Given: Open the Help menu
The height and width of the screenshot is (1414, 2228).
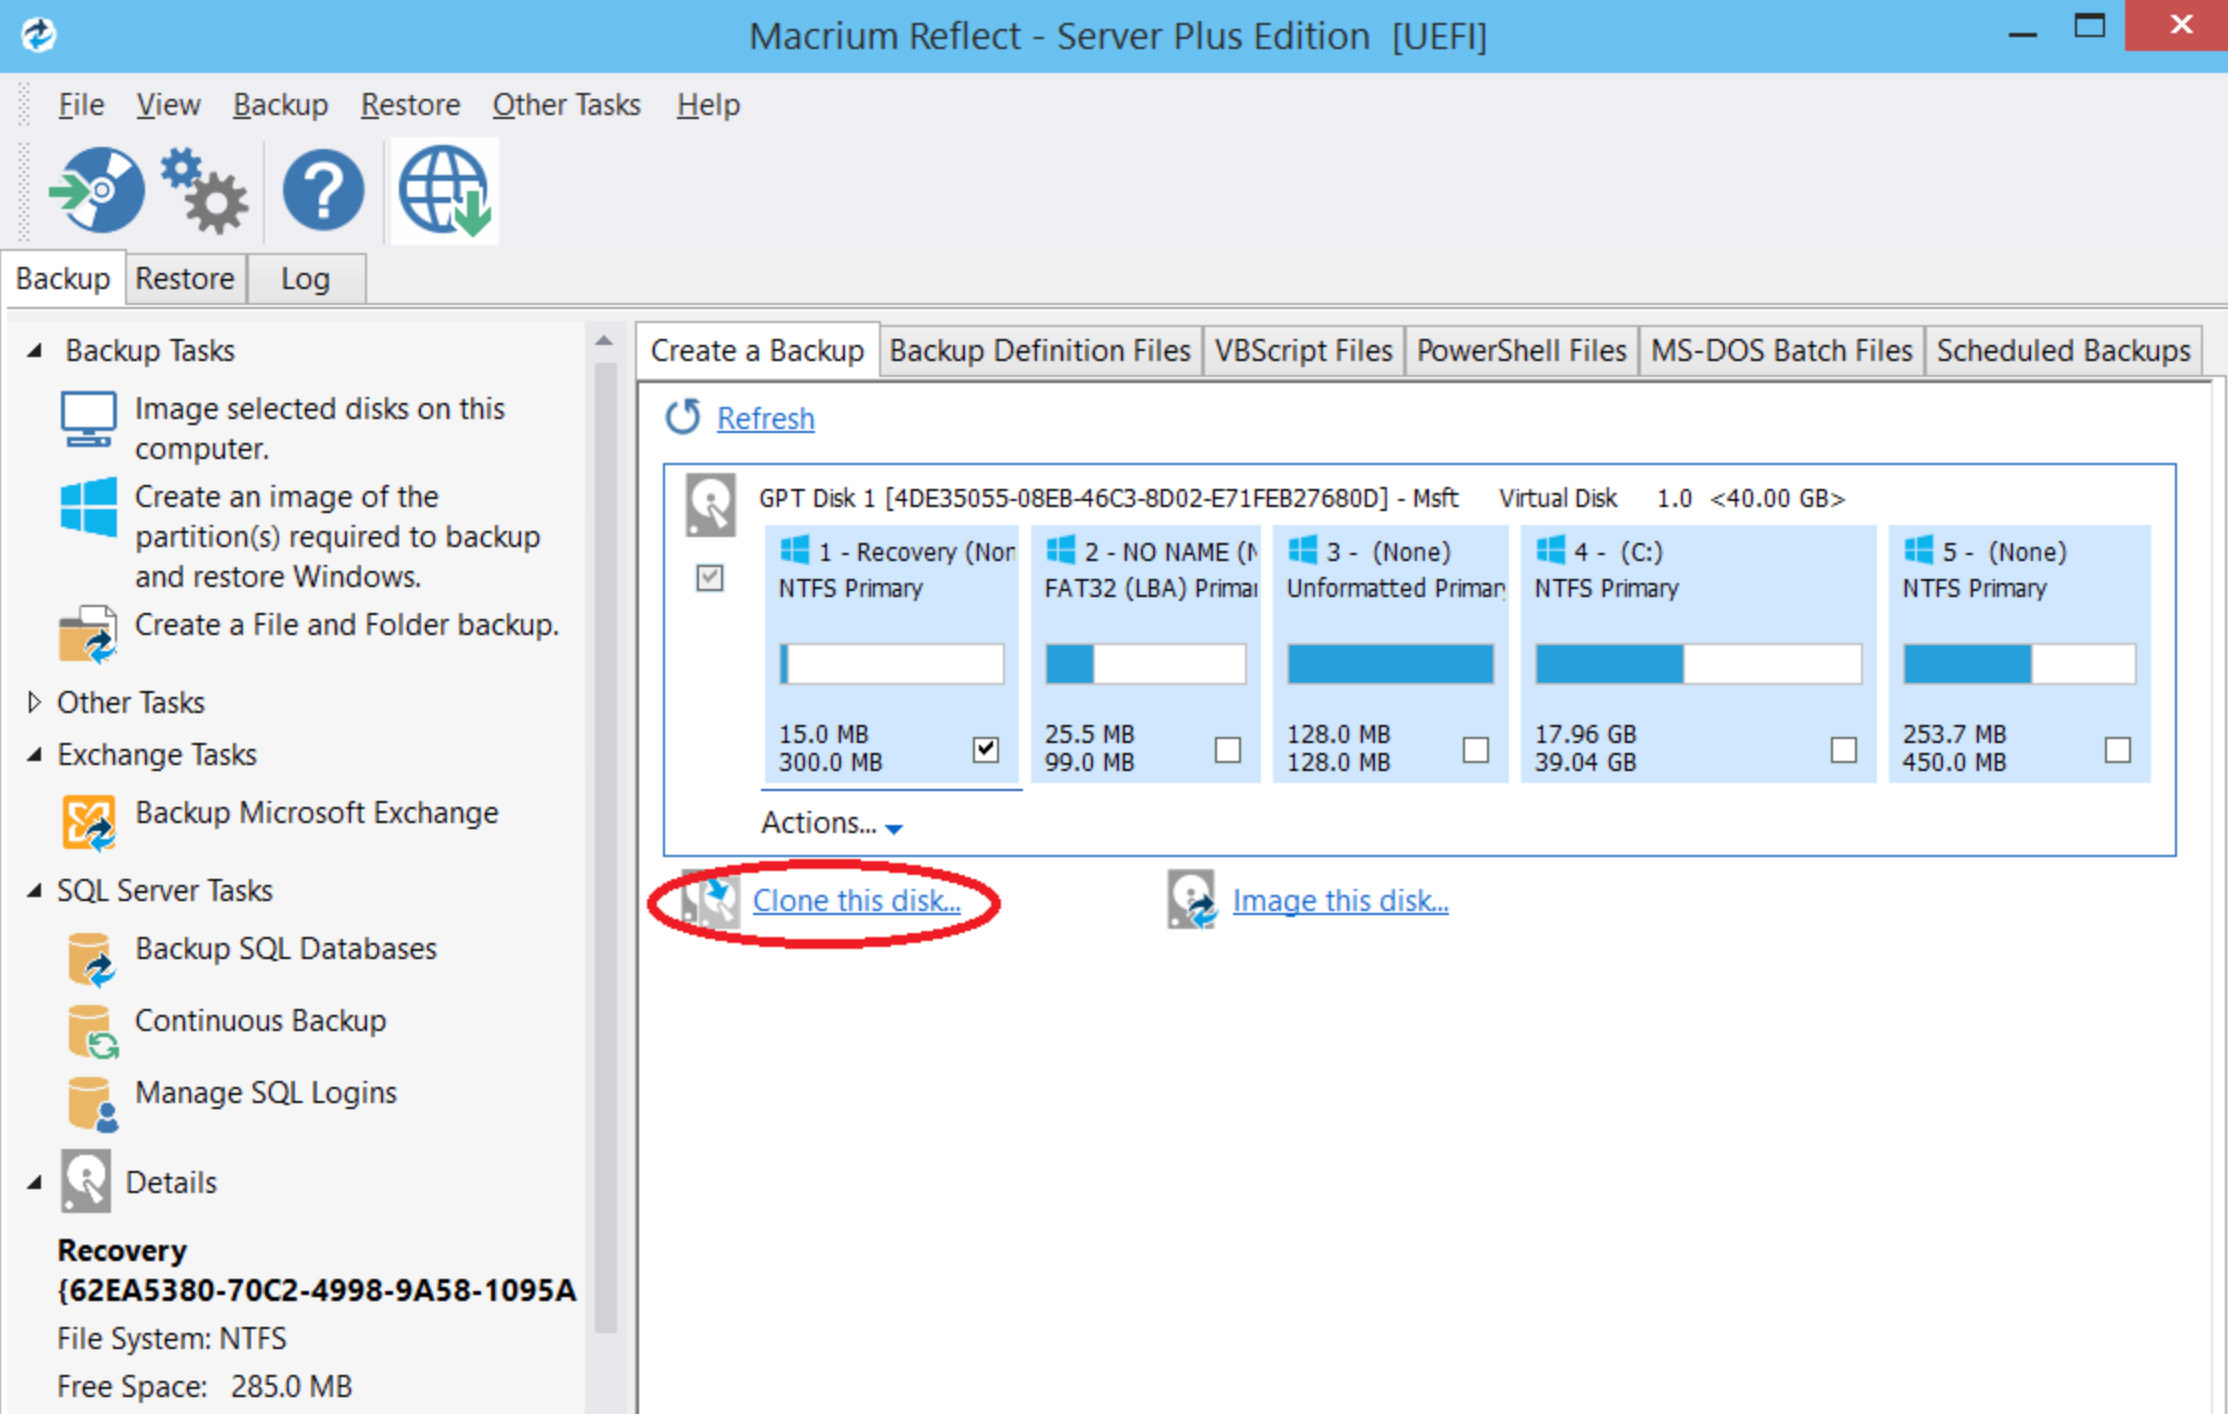Looking at the screenshot, I should pos(708,104).
